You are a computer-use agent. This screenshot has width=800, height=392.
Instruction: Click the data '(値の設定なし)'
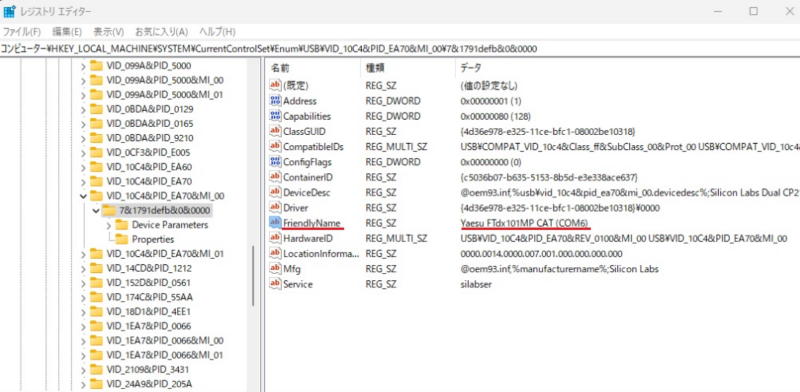488,85
